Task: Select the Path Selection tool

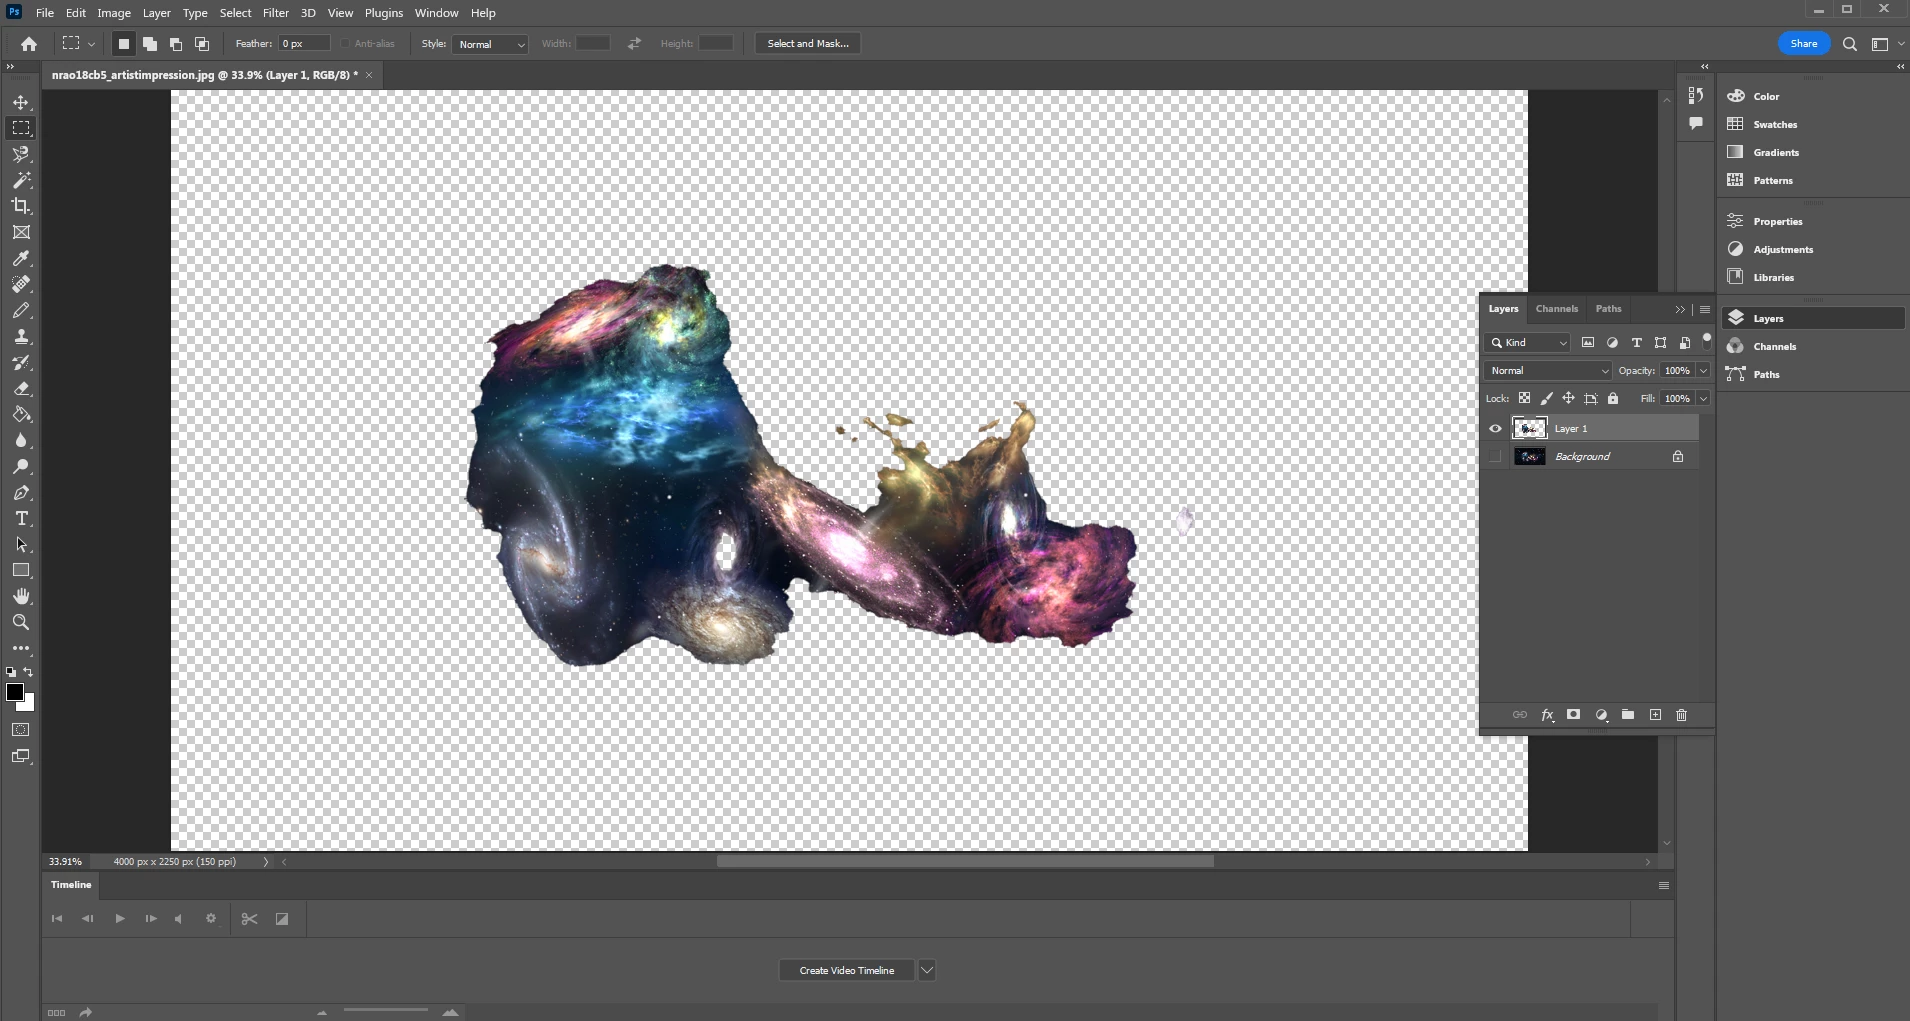Action: point(21,544)
